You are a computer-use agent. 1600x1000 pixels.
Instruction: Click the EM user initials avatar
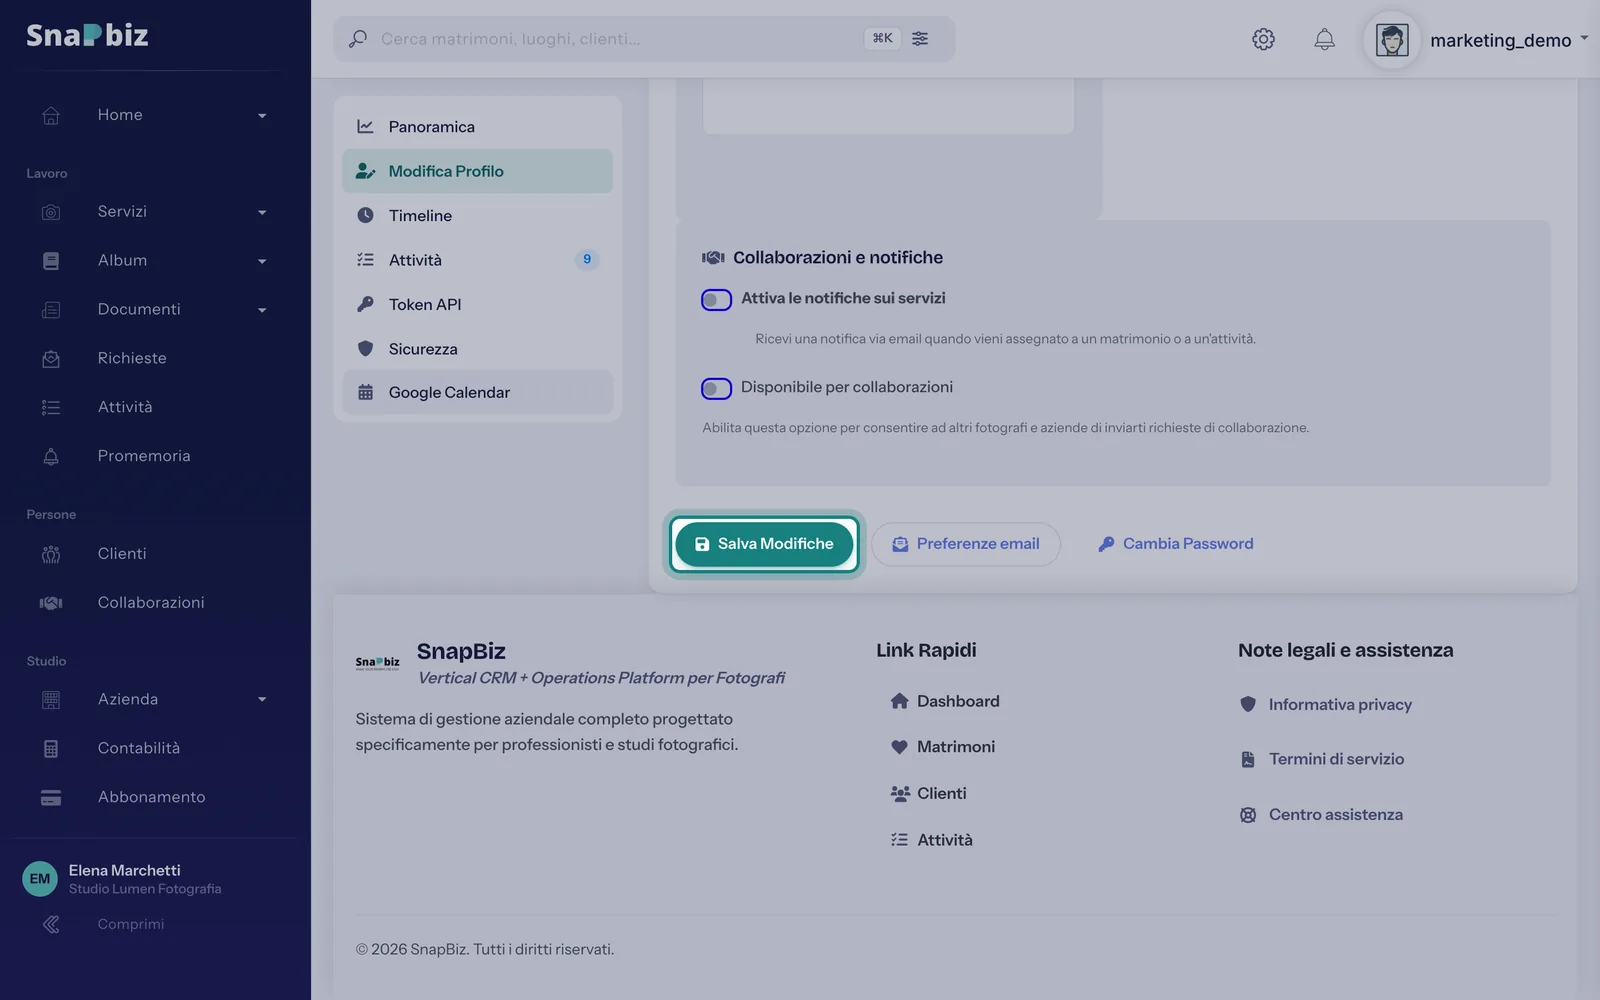[x=40, y=879]
